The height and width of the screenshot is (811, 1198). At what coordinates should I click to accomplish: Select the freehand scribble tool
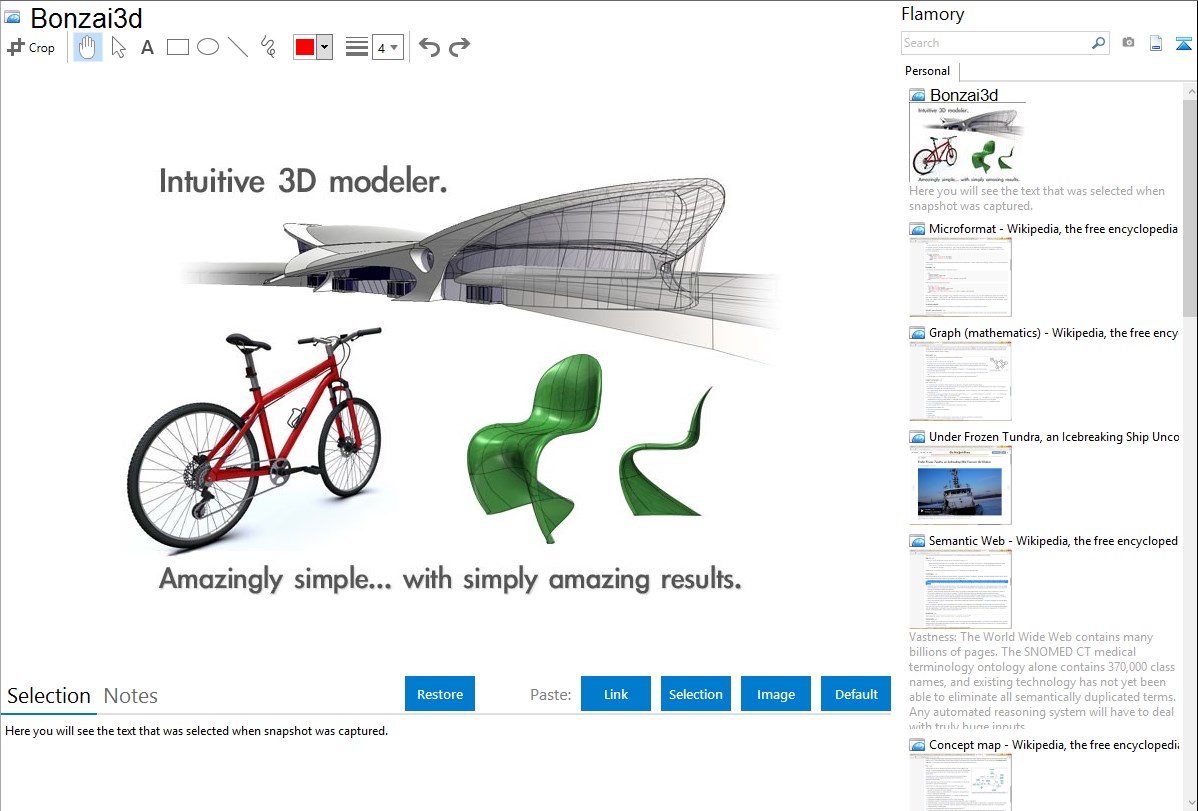(268, 47)
